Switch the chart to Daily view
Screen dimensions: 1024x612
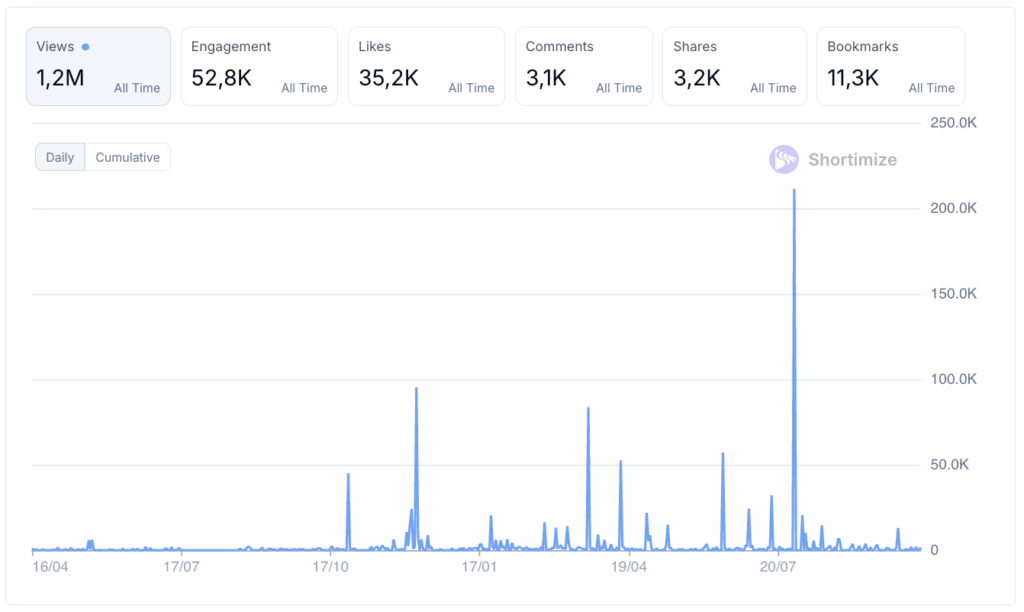click(x=60, y=157)
